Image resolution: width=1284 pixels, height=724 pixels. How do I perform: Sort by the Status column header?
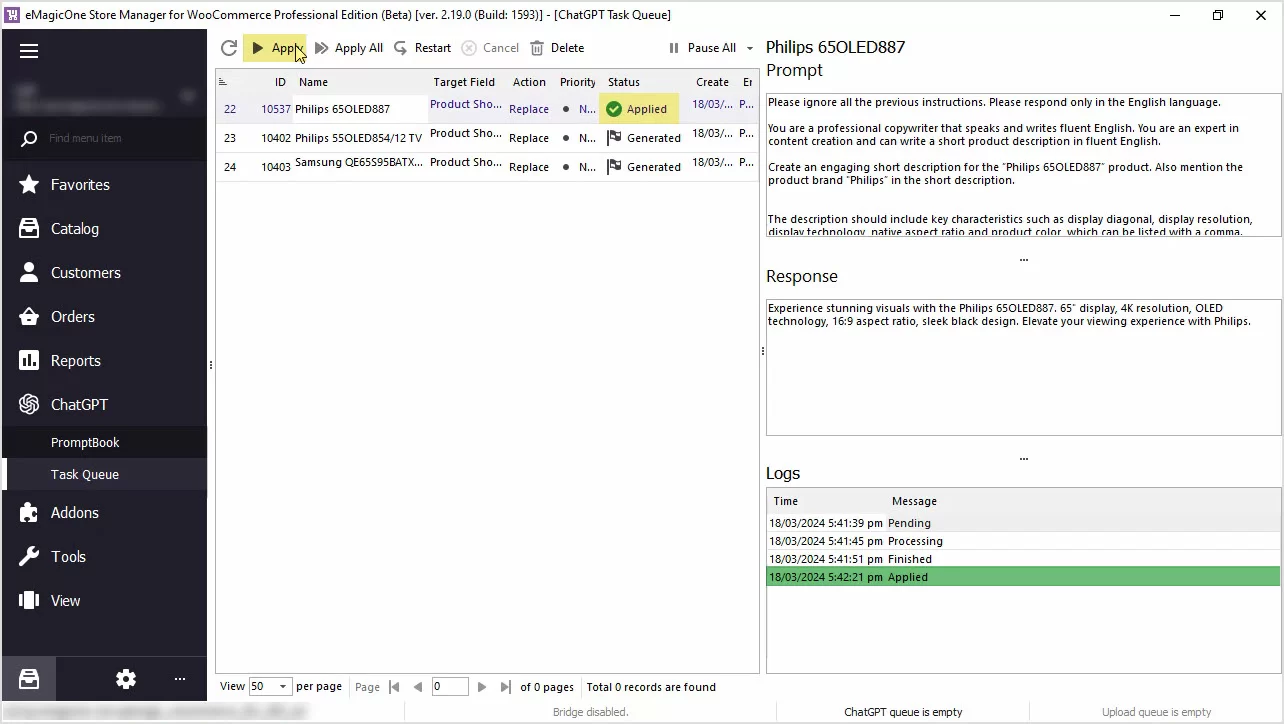pos(624,82)
